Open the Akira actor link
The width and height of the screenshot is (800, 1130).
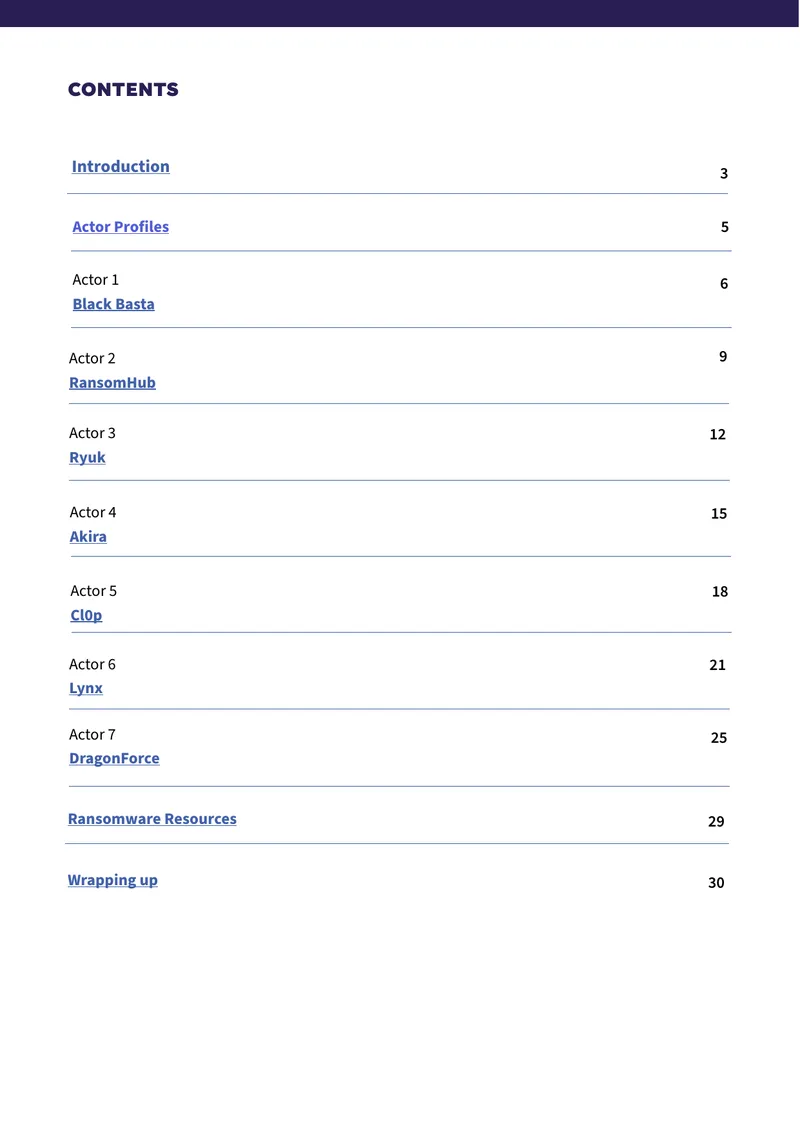88,537
